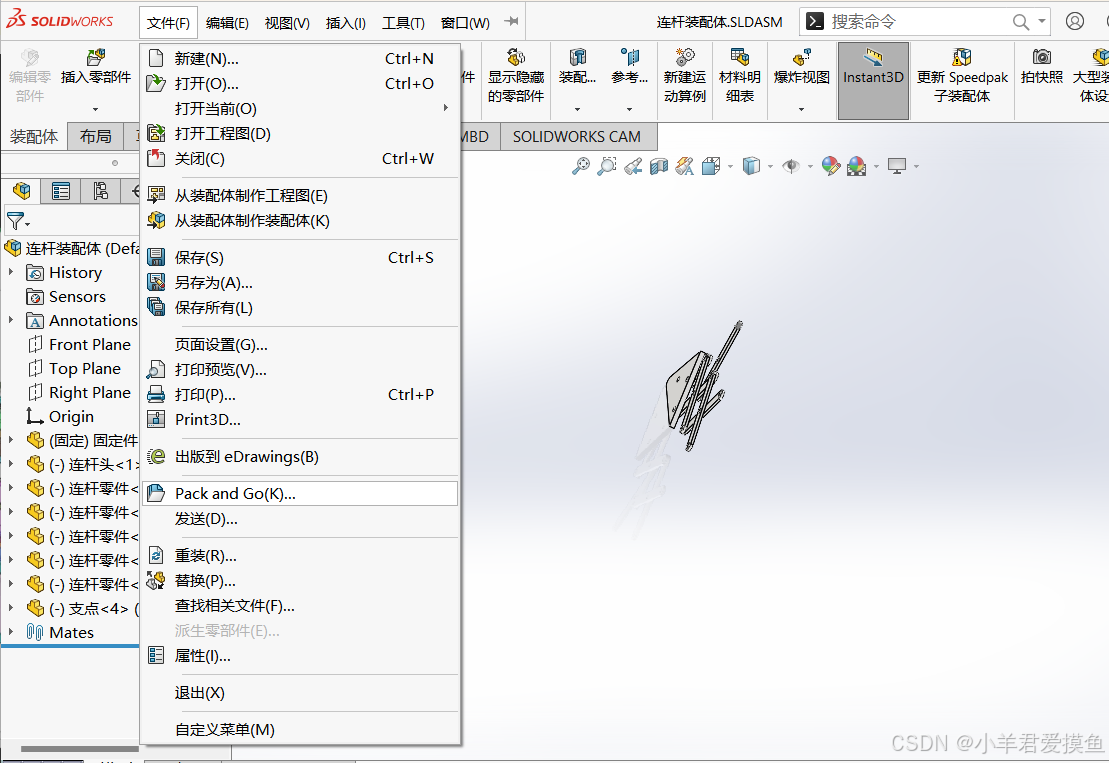The image size is (1109, 763).
Task: Click Previous View icon in view toolbar
Action: pyautogui.click(x=633, y=166)
